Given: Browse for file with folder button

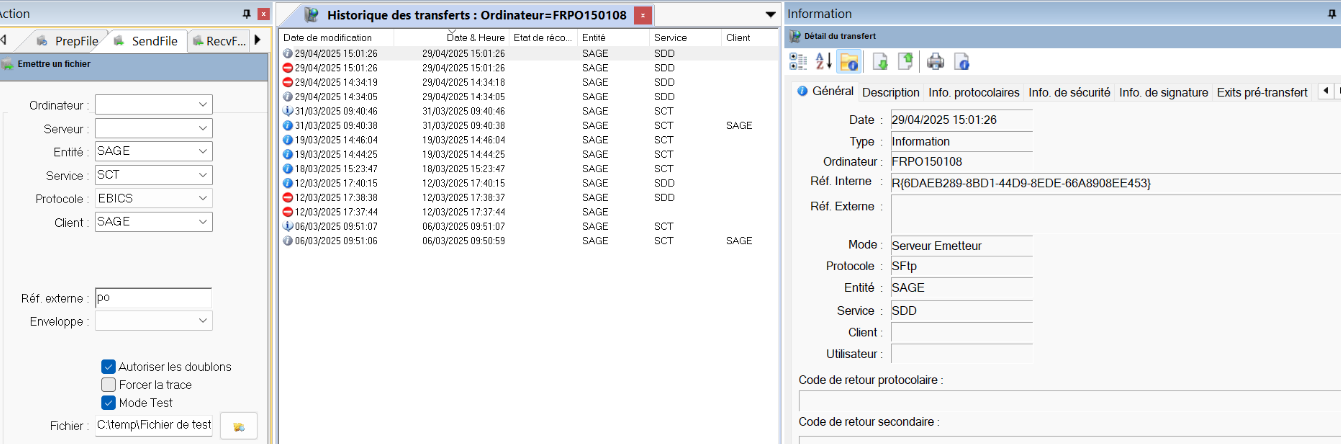Looking at the screenshot, I should [239, 426].
